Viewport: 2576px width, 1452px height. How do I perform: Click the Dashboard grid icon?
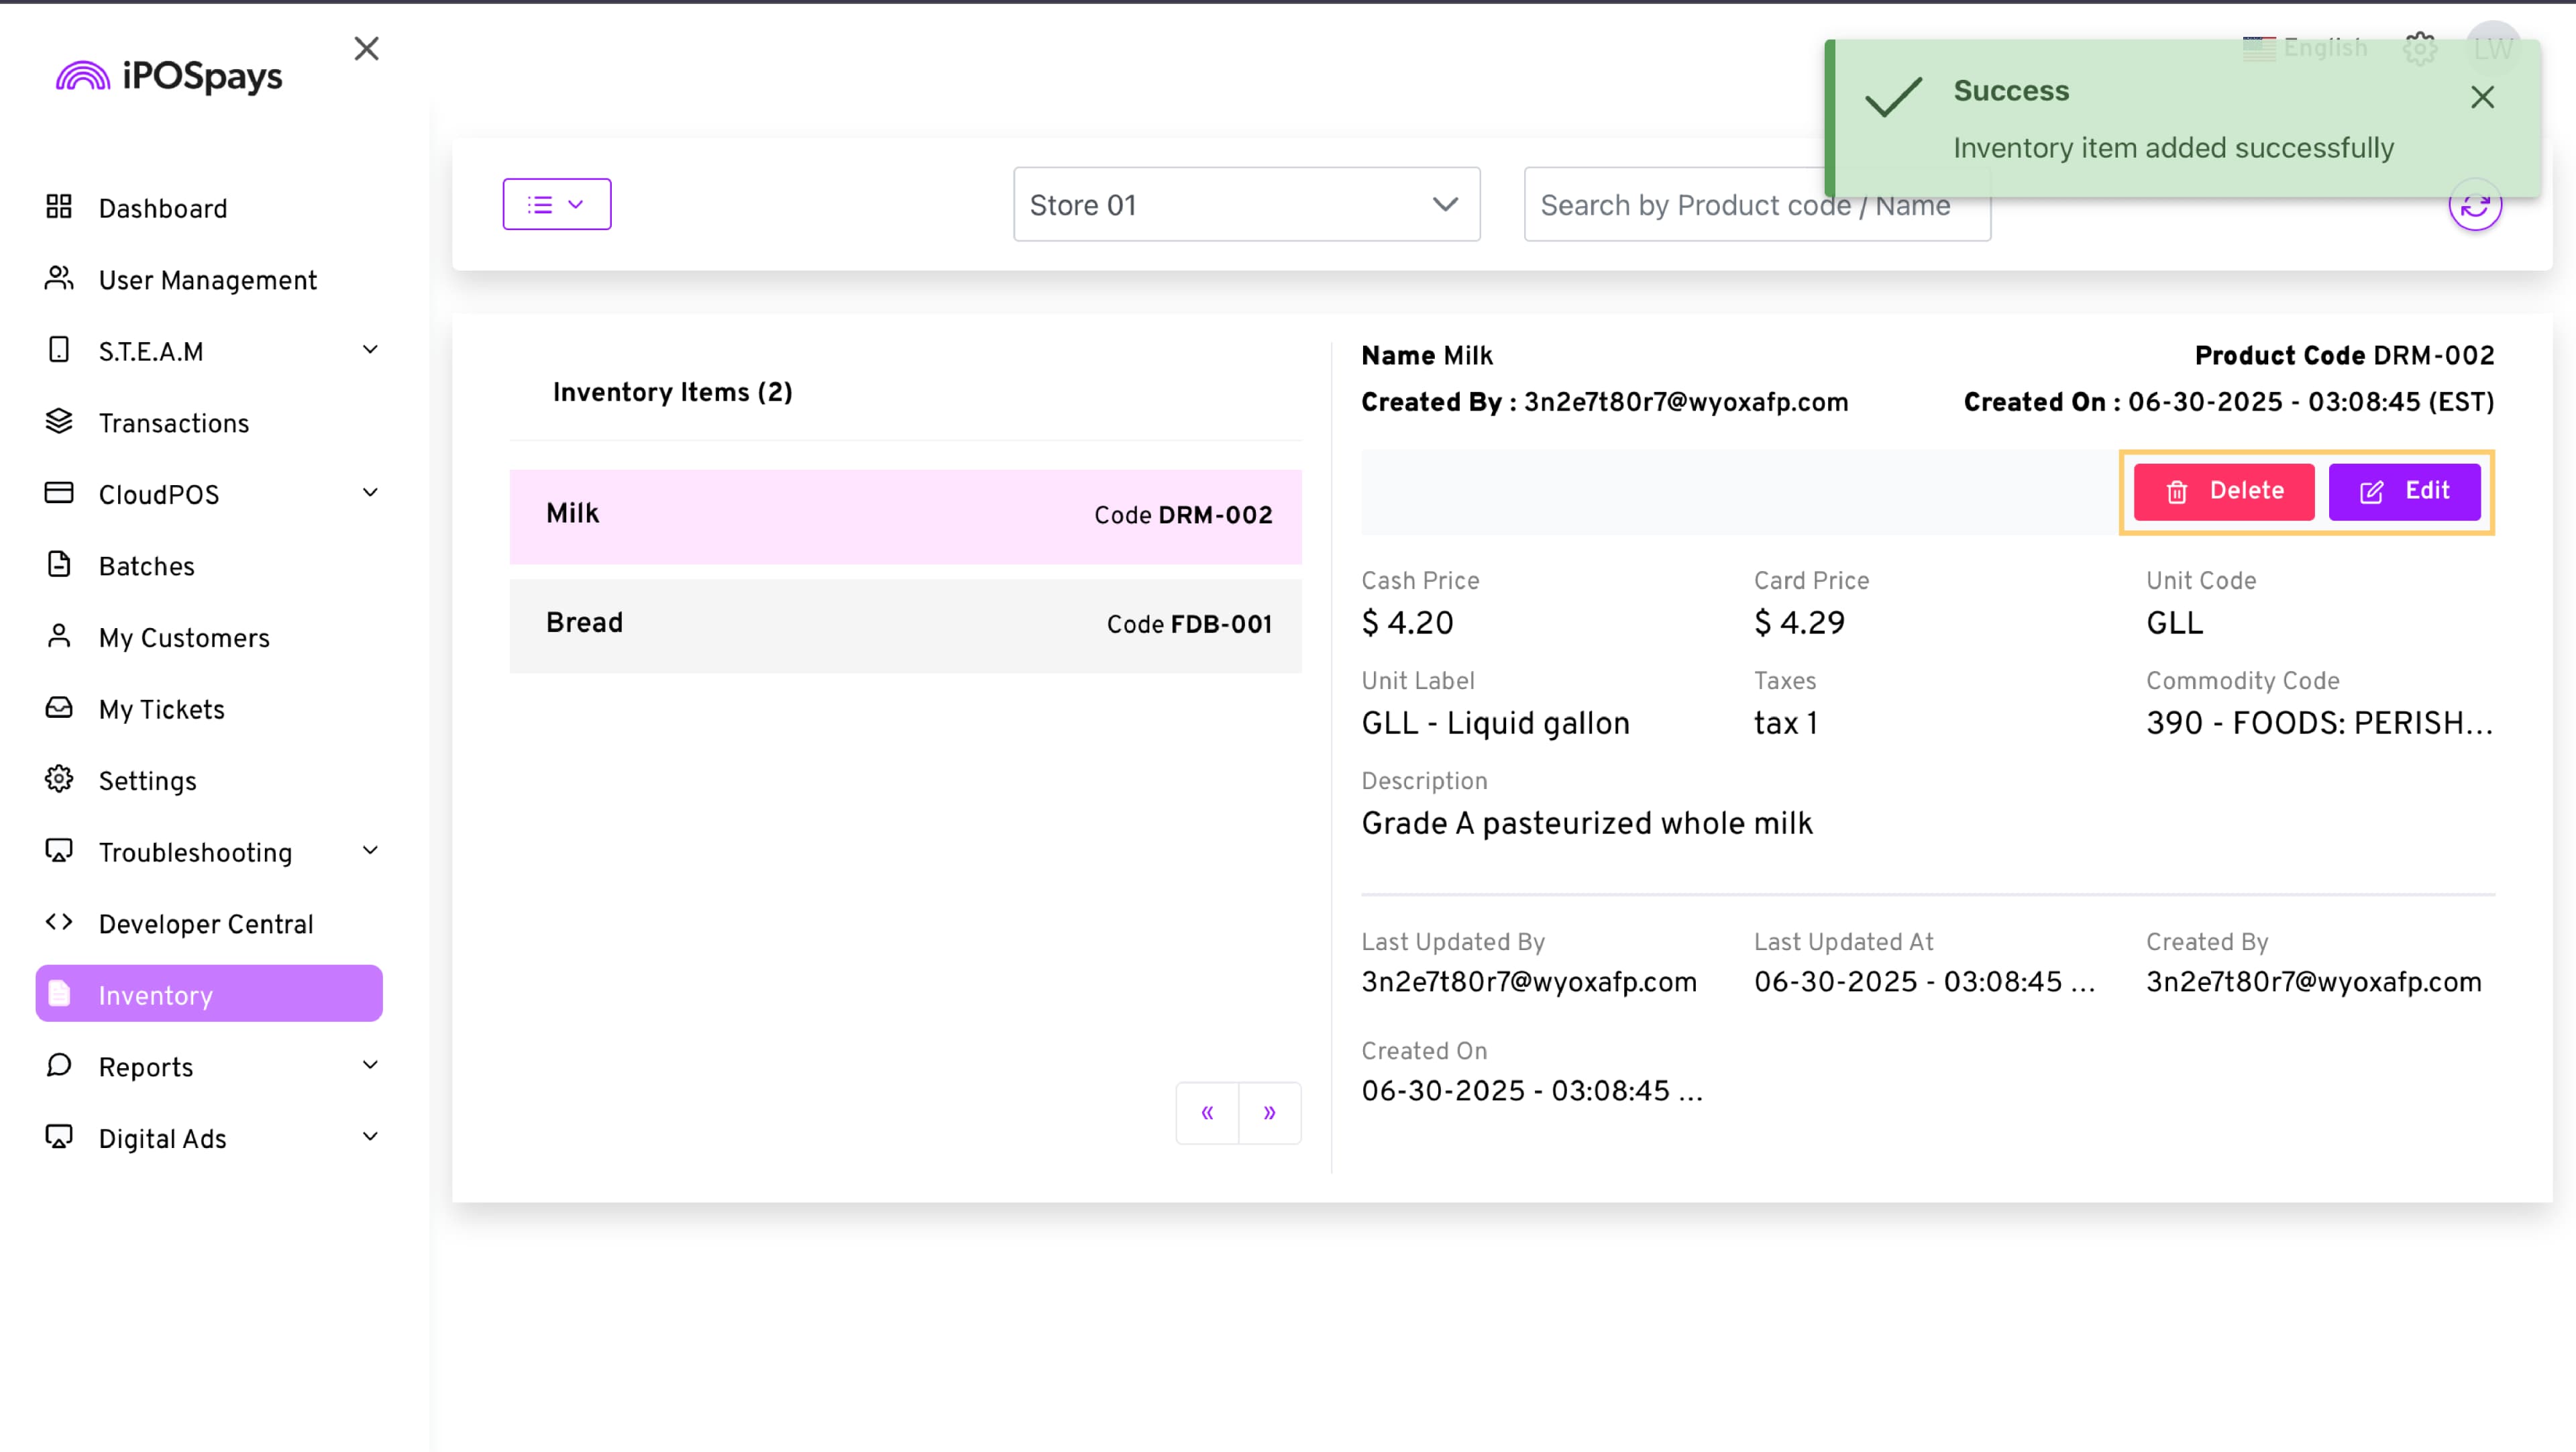[x=59, y=207]
